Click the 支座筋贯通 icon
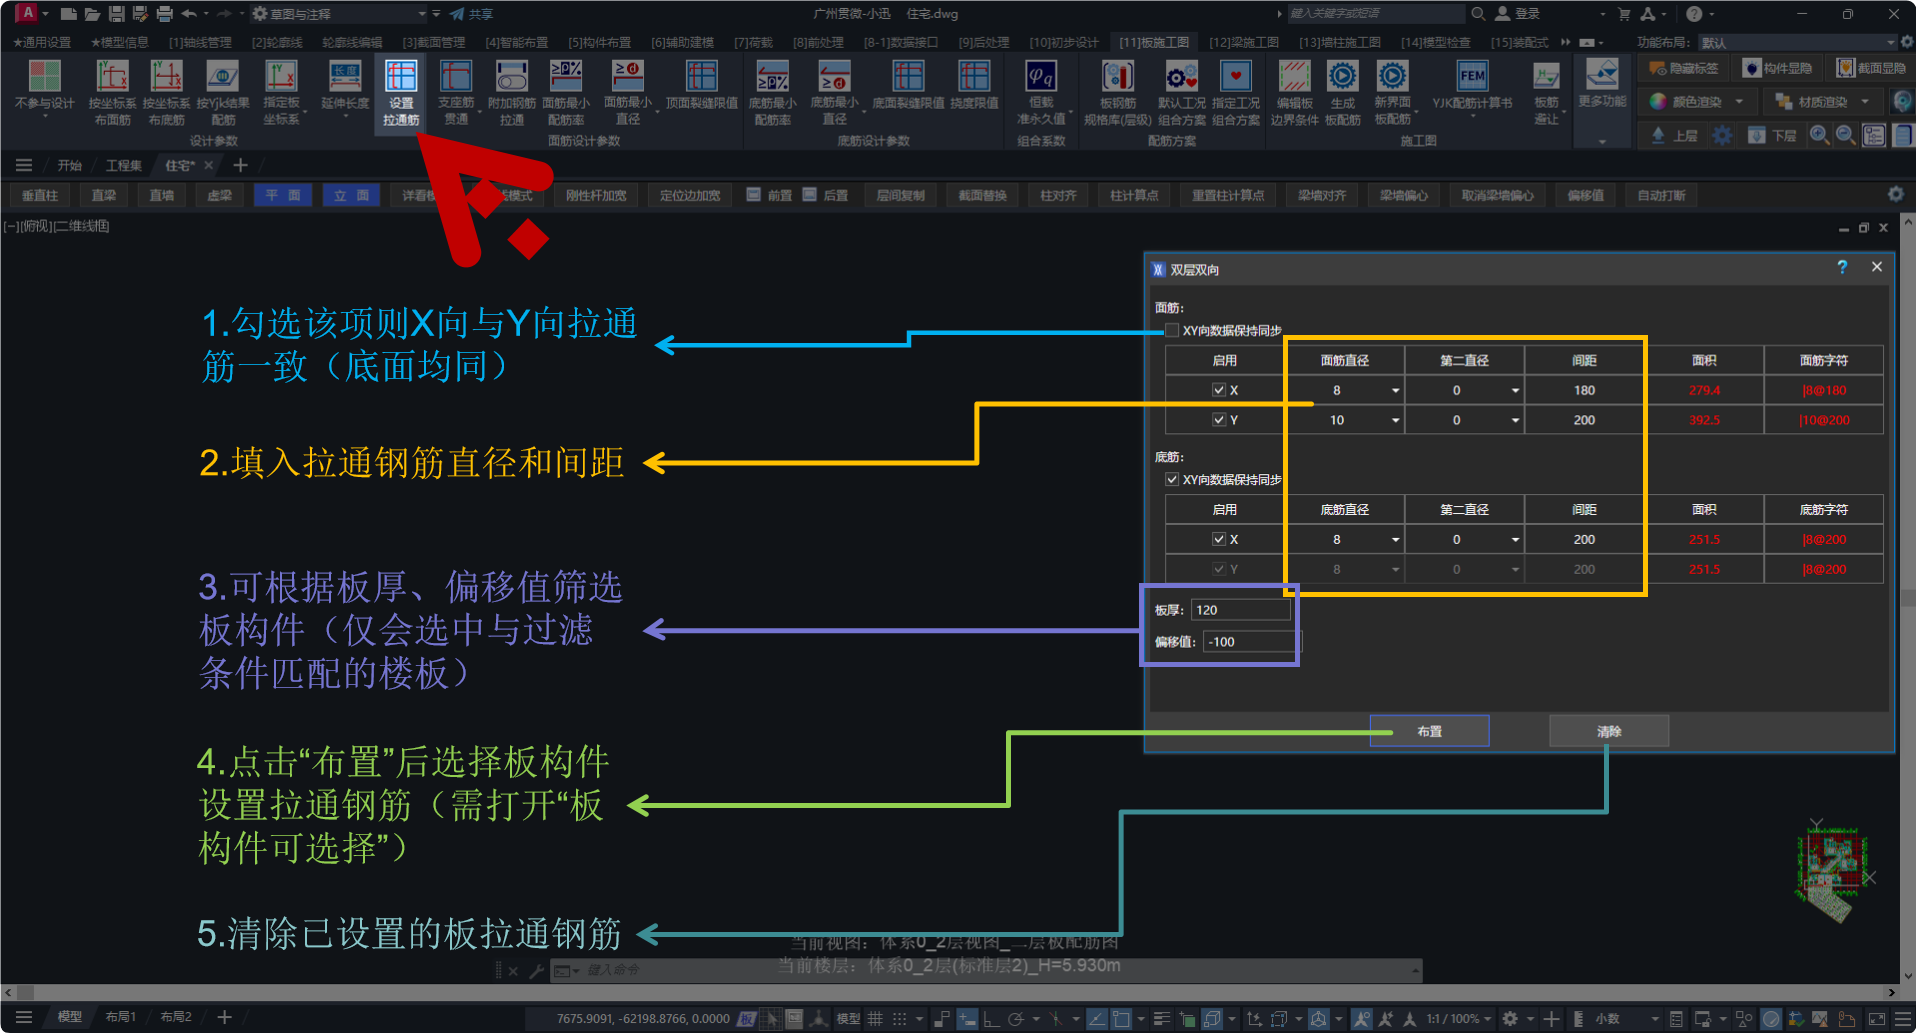1920x1033 pixels. [x=456, y=92]
